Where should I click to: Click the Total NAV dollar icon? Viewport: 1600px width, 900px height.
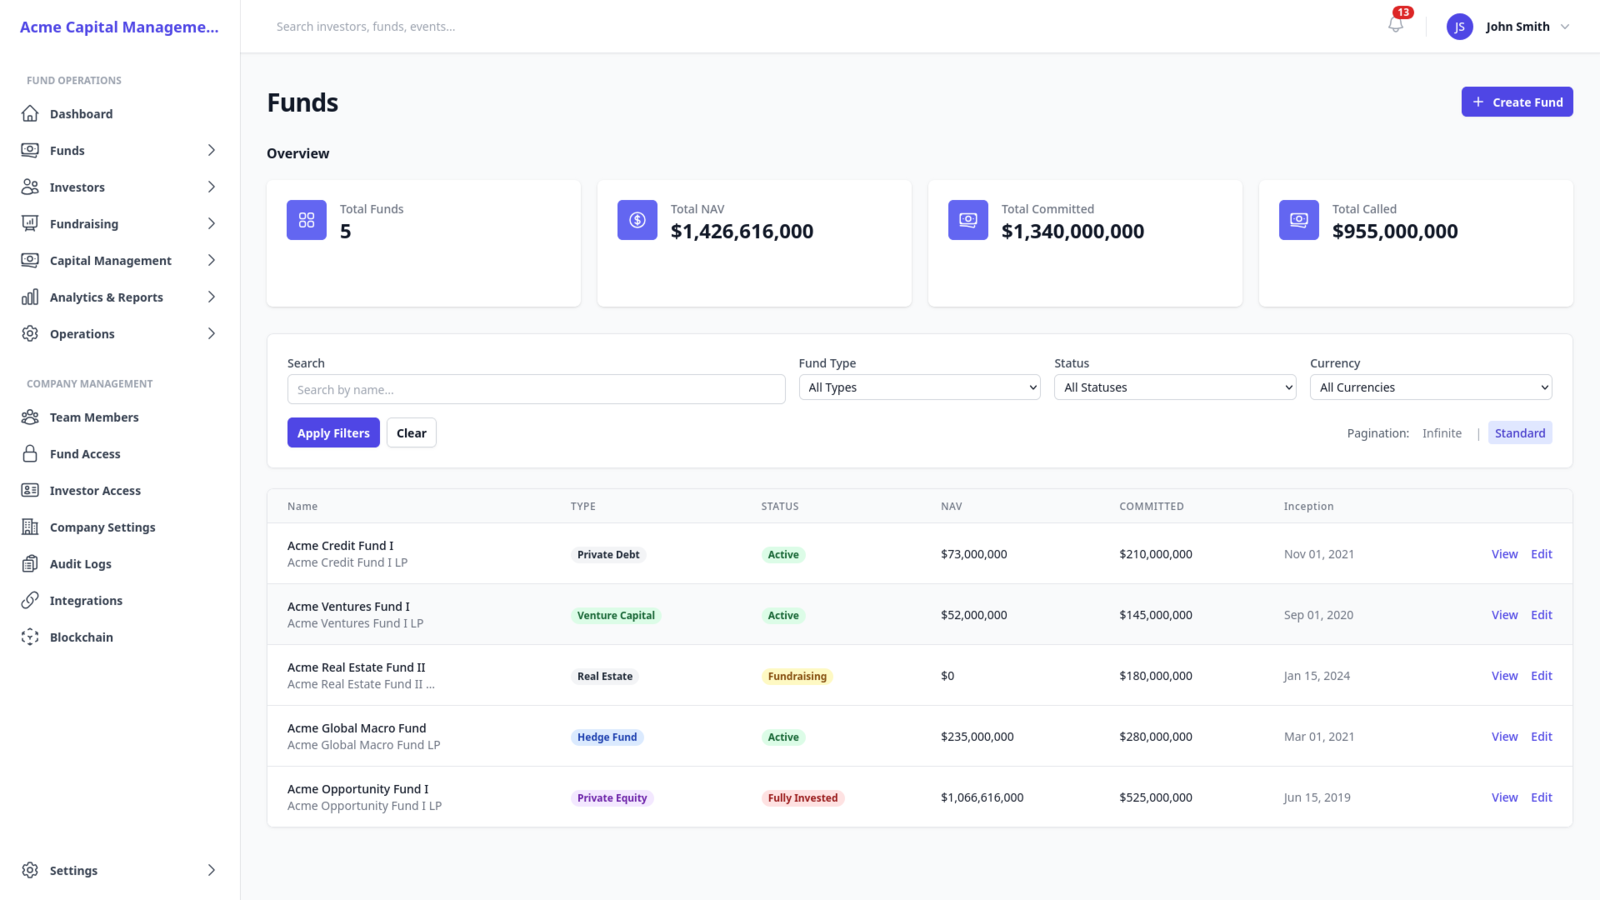[637, 220]
